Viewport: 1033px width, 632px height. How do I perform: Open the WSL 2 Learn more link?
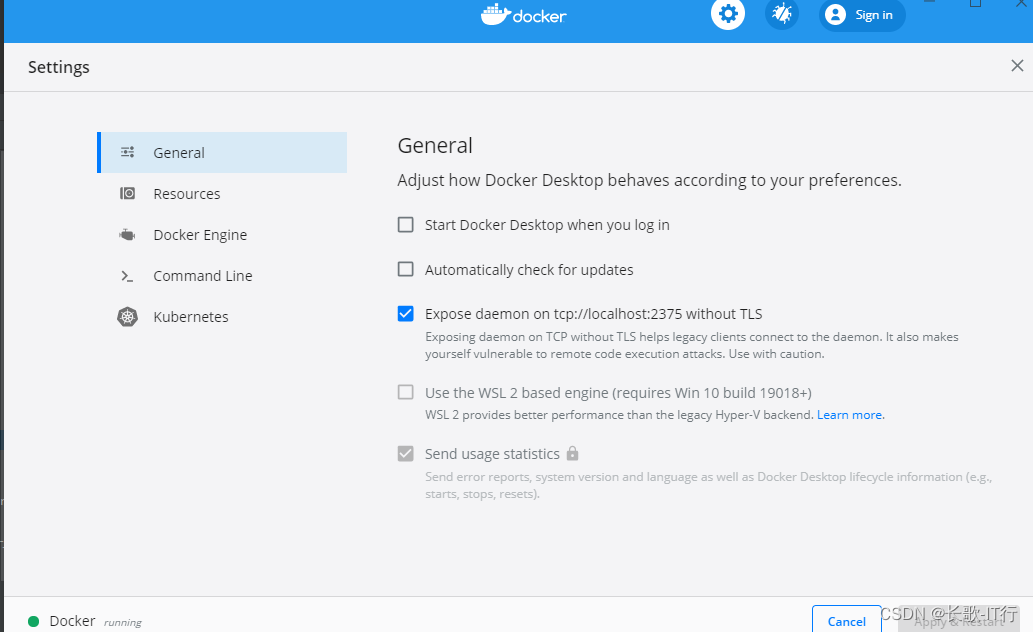click(849, 415)
